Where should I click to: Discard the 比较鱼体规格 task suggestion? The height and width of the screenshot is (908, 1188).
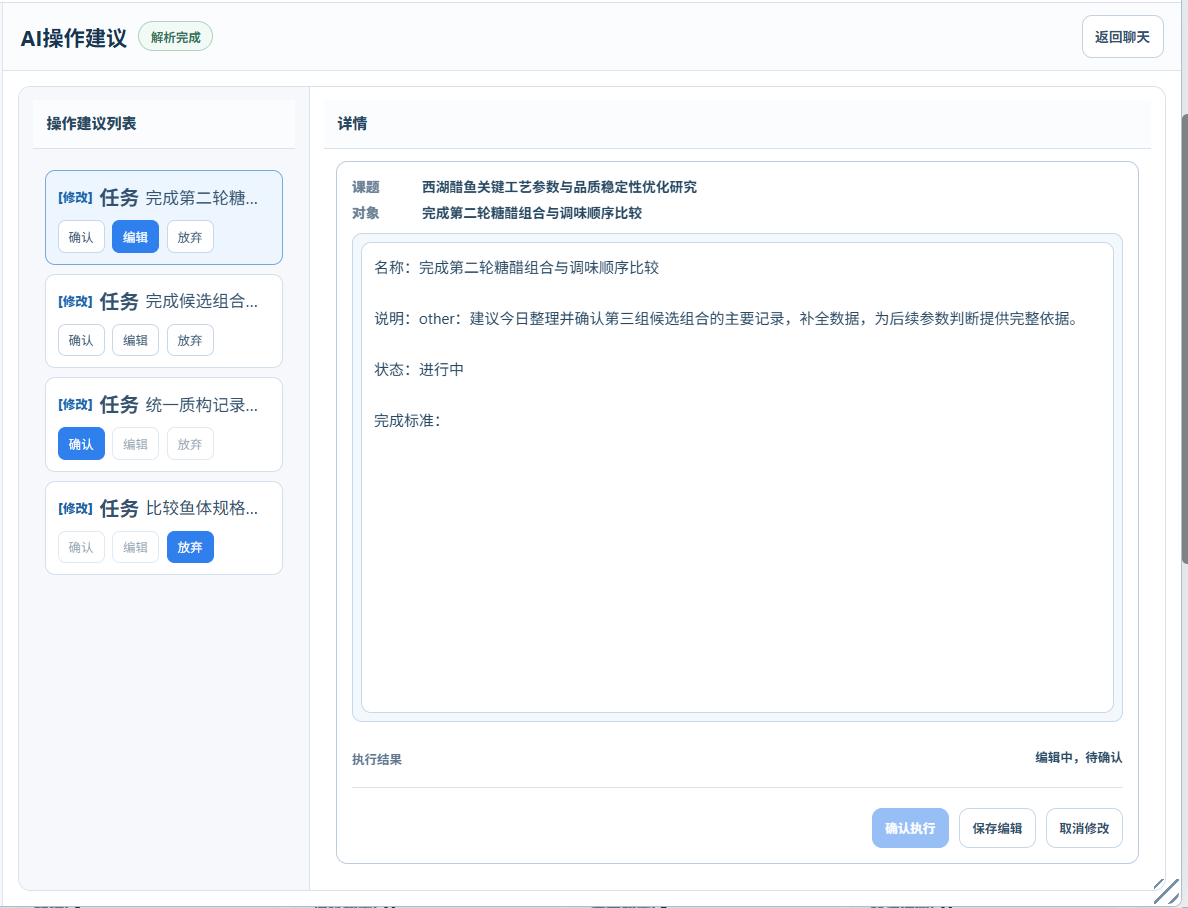coord(190,547)
